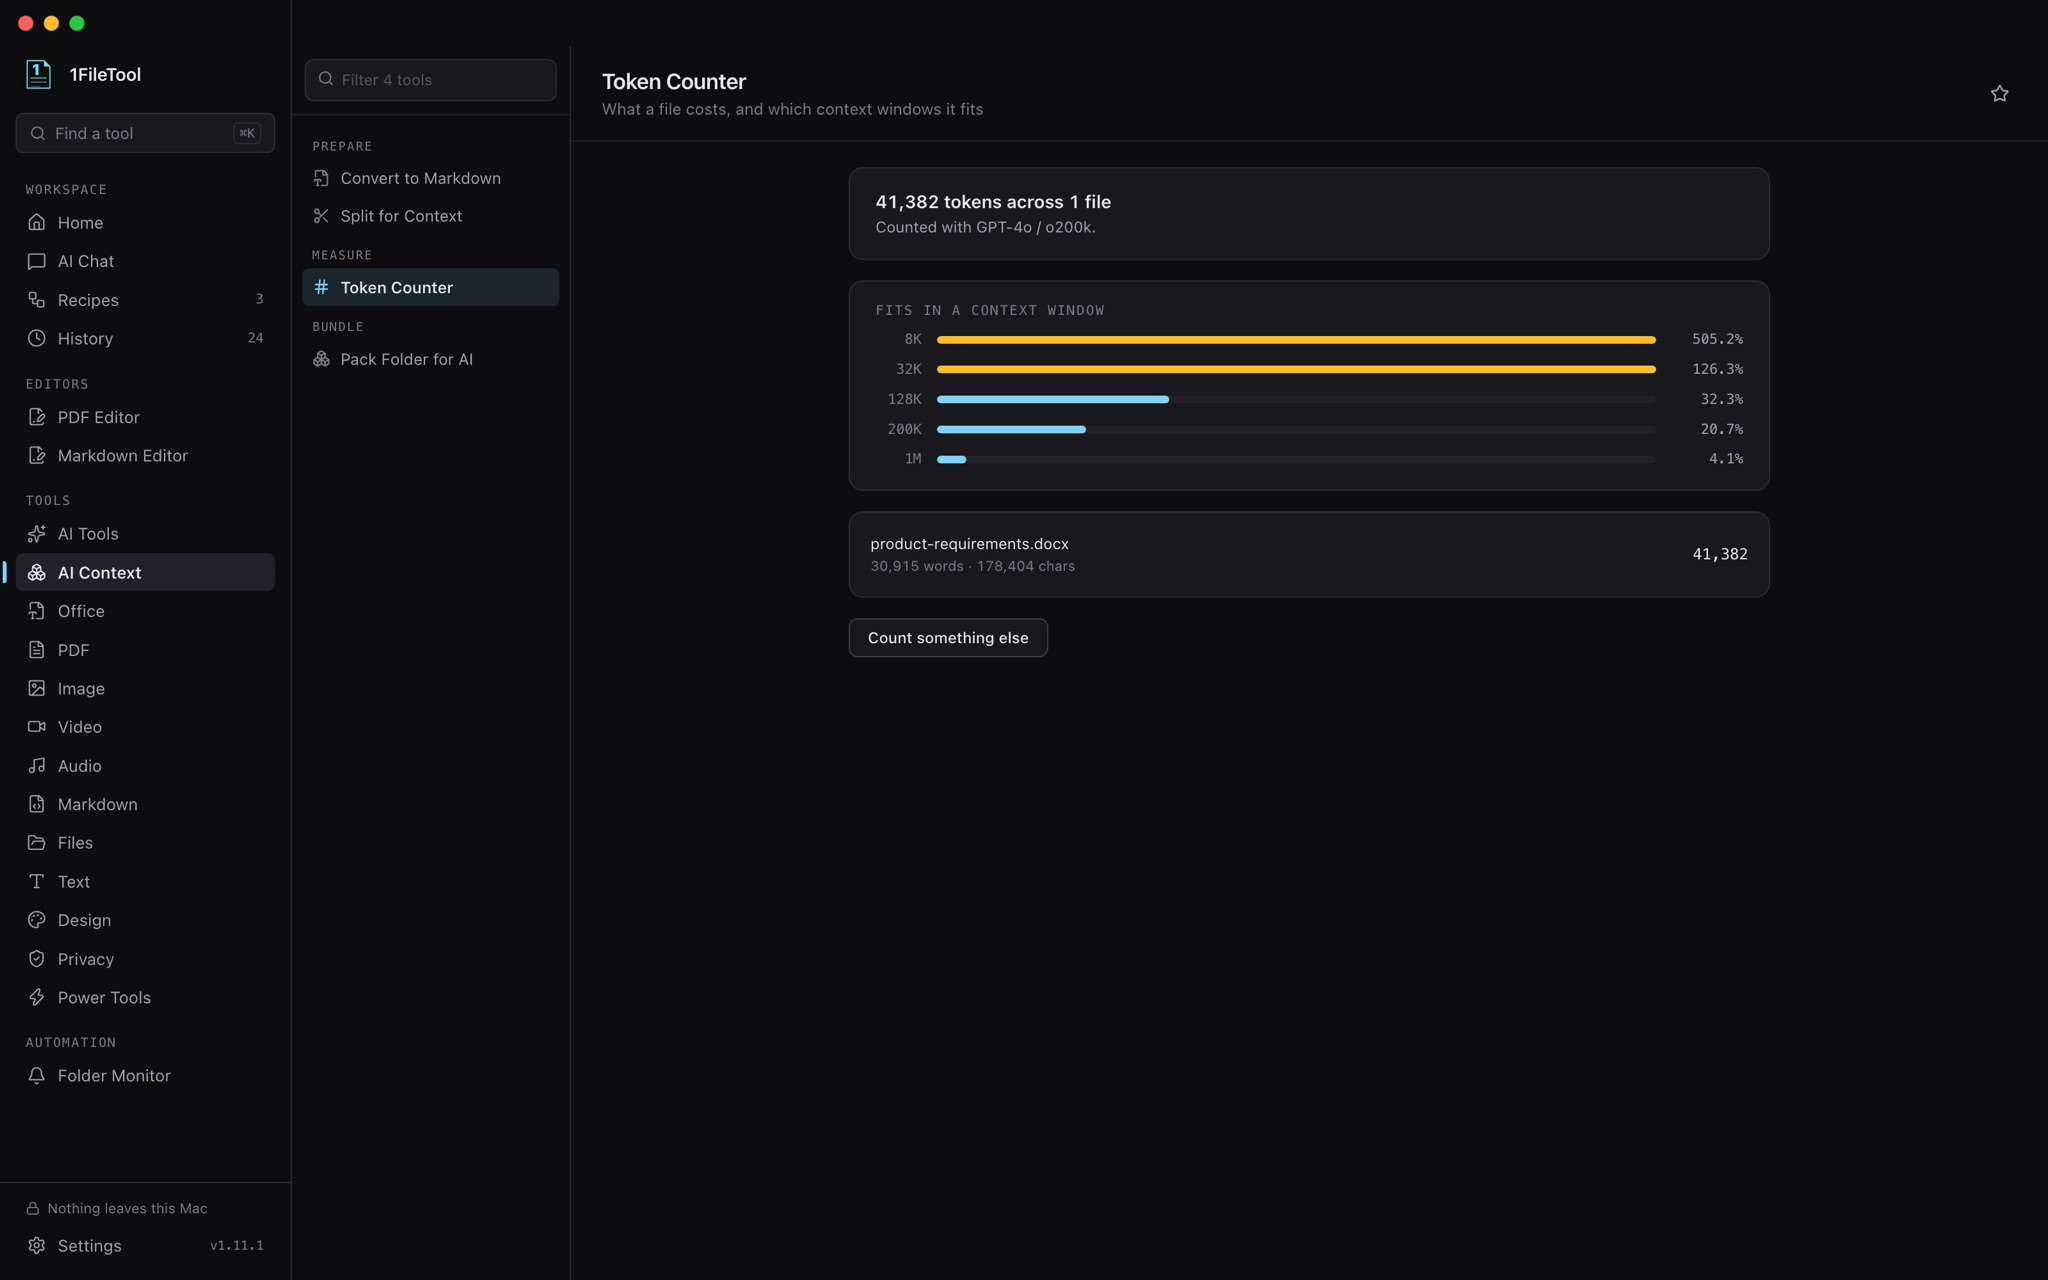
Task: Open History clock icon
Action: pyautogui.click(x=37, y=338)
